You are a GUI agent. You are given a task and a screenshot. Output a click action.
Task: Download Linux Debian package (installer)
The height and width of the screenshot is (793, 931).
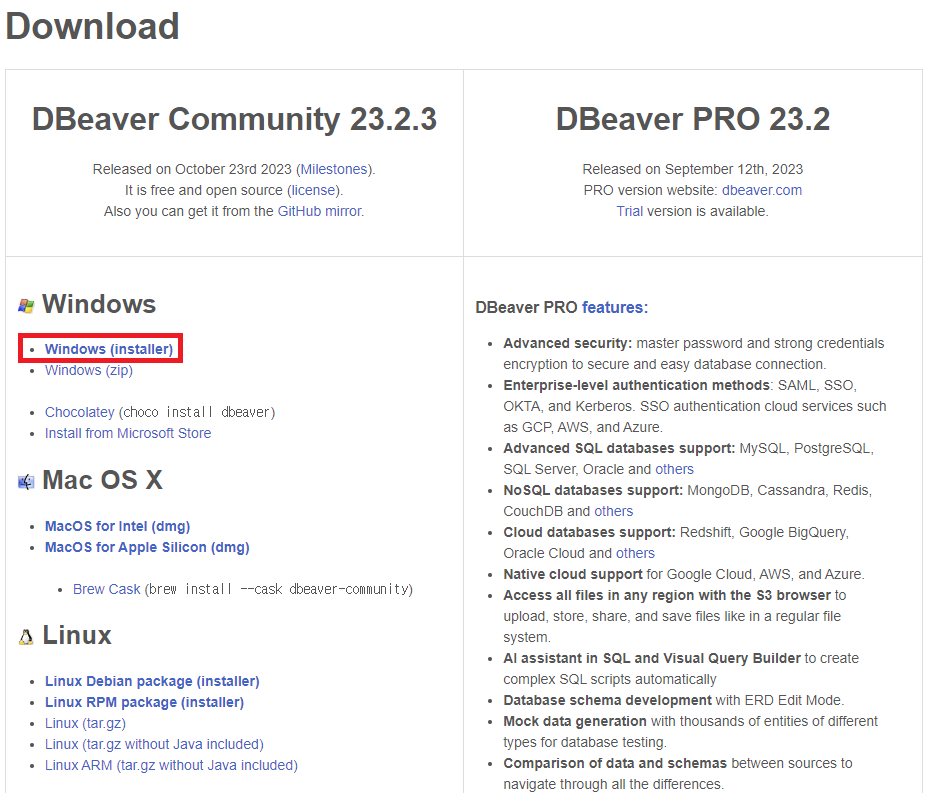coord(153,681)
